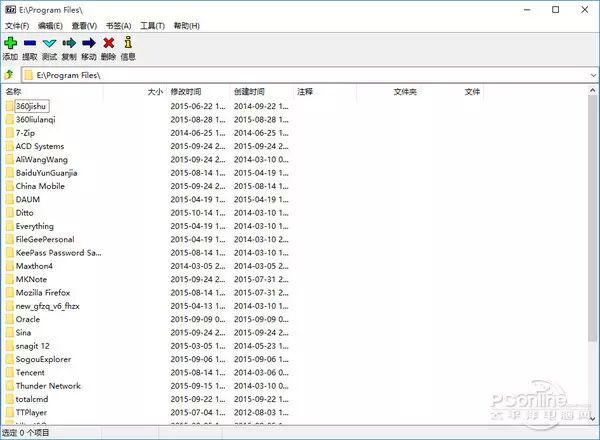Go up one folder level arrow icon
The image size is (600, 440).
[x=9, y=75]
